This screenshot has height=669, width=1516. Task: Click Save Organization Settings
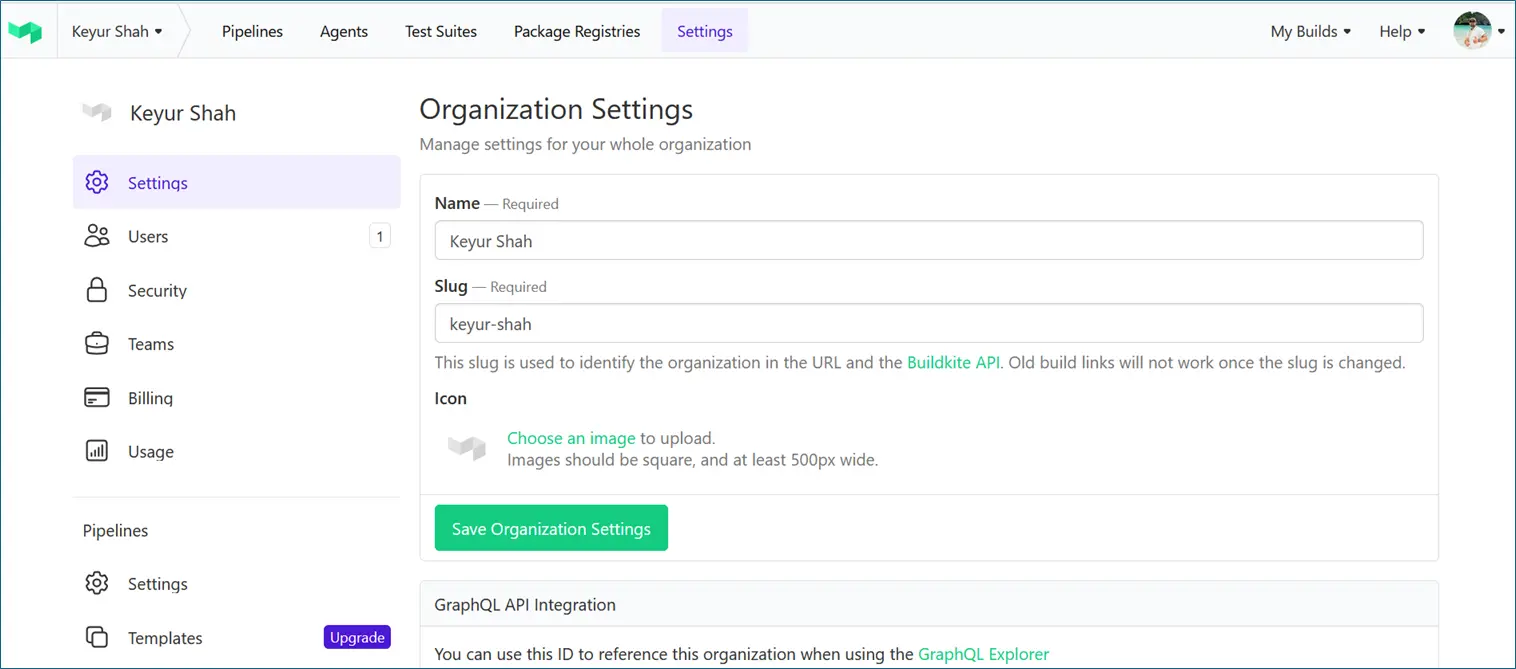click(x=551, y=527)
